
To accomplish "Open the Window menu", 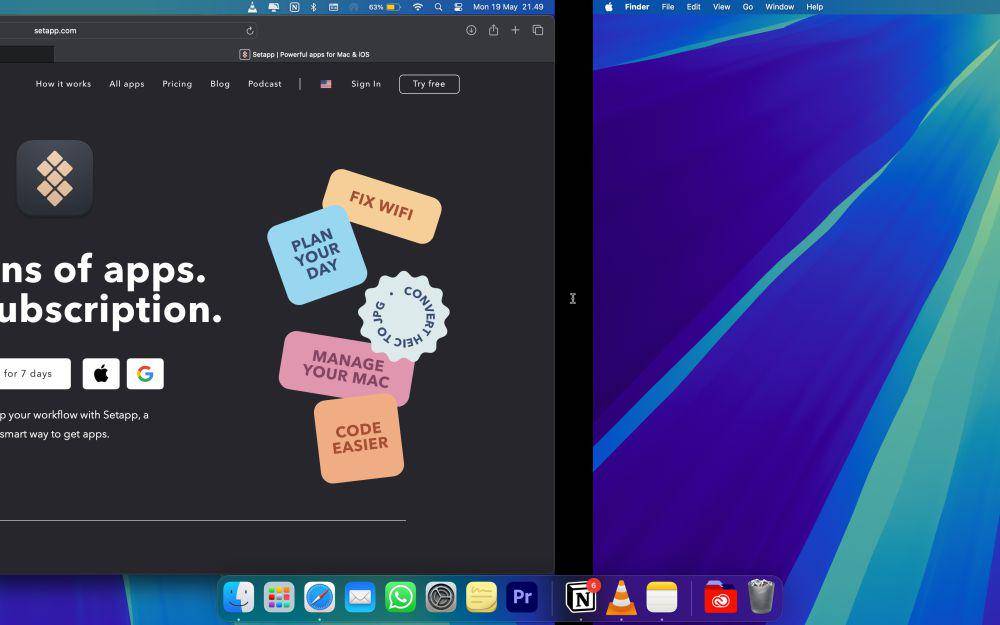I will click(x=780, y=7).
